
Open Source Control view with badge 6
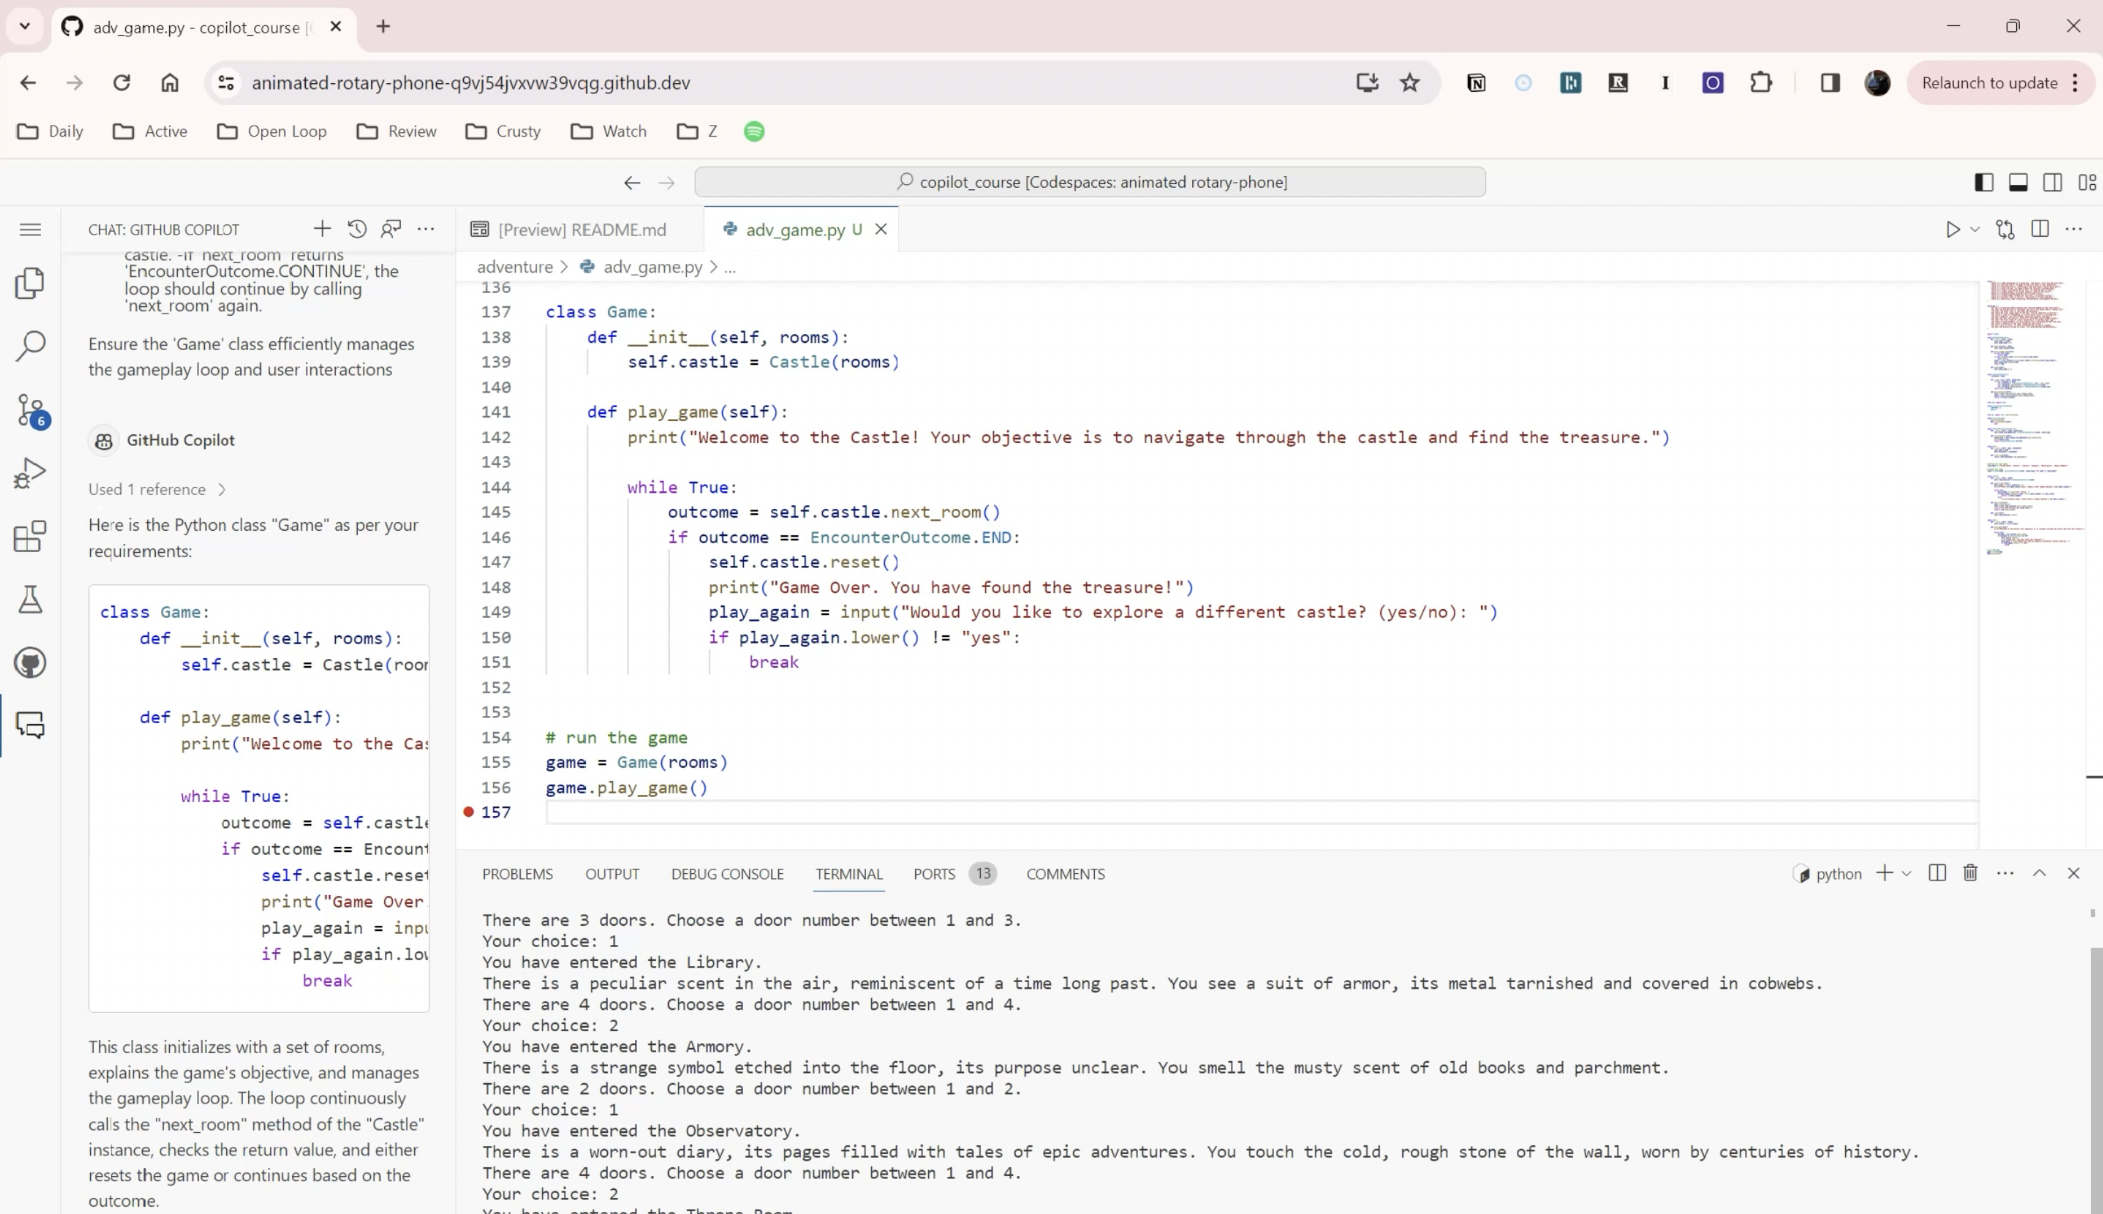30,410
